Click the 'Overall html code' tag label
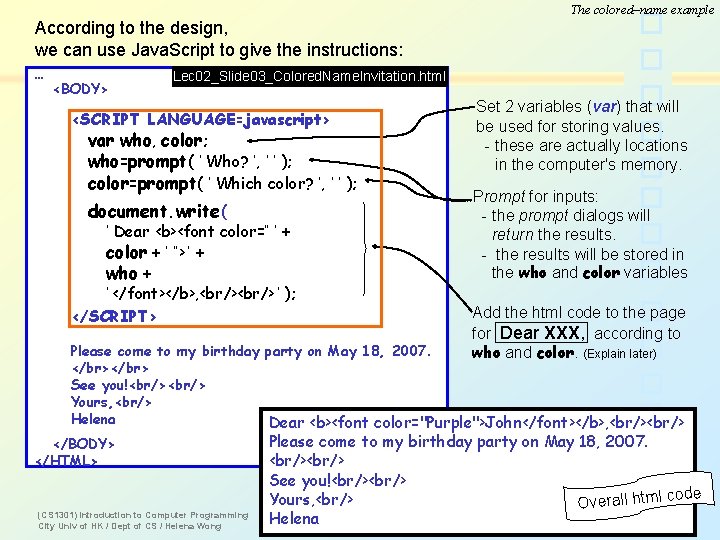720x540 pixels. (x=639, y=497)
